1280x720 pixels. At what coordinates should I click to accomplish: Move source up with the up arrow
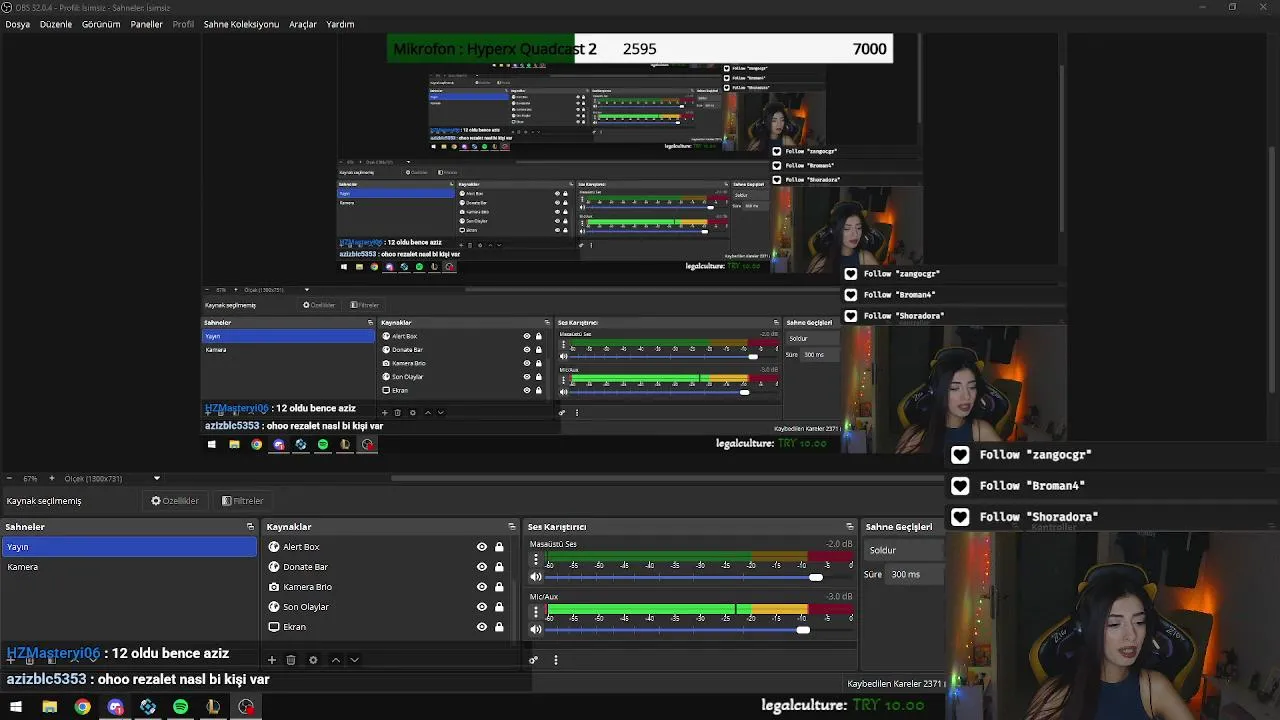(336, 660)
